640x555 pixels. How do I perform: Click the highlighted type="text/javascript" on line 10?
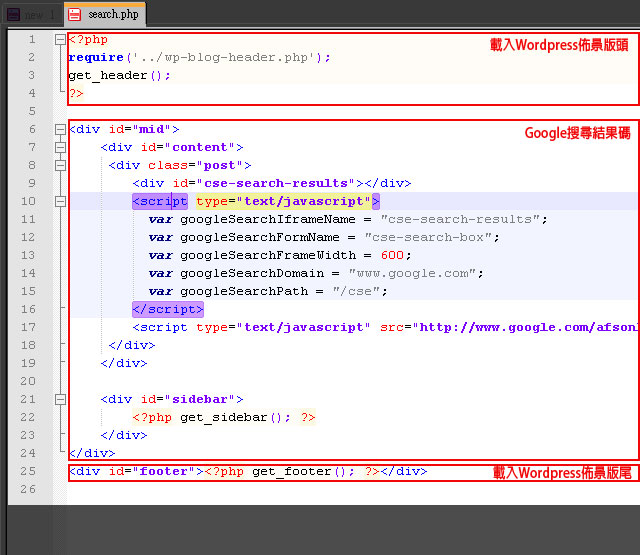pos(283,201)
